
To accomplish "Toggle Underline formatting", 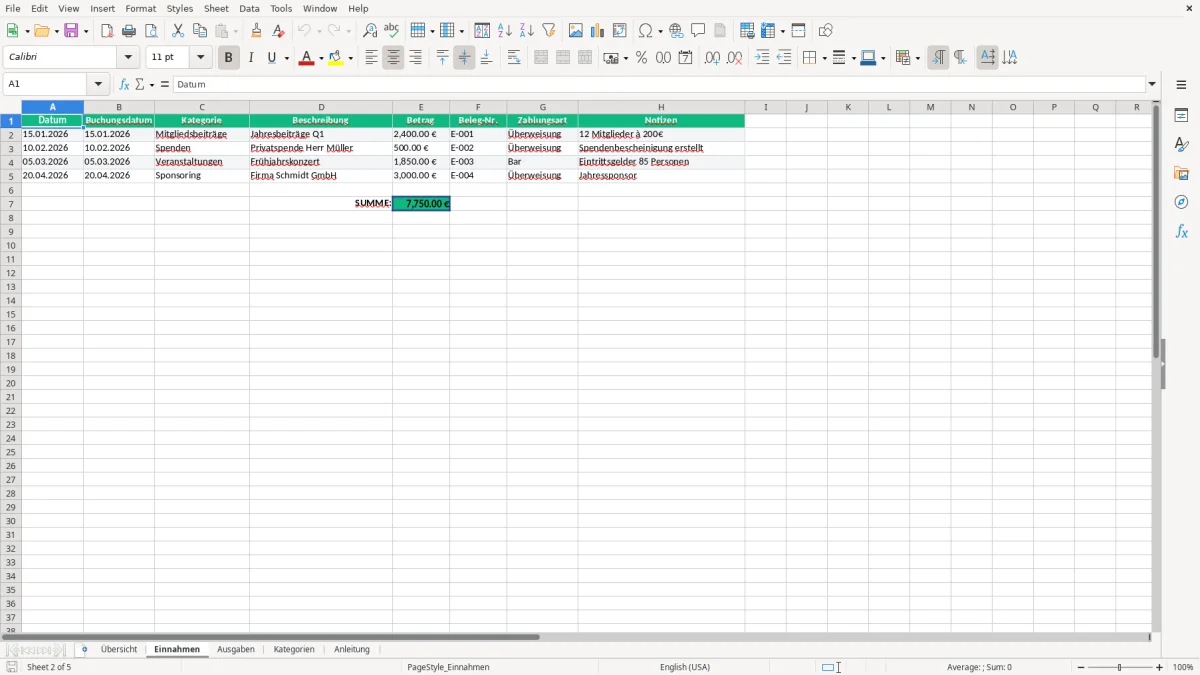I will pyautogui.click(x=271, y=58).
